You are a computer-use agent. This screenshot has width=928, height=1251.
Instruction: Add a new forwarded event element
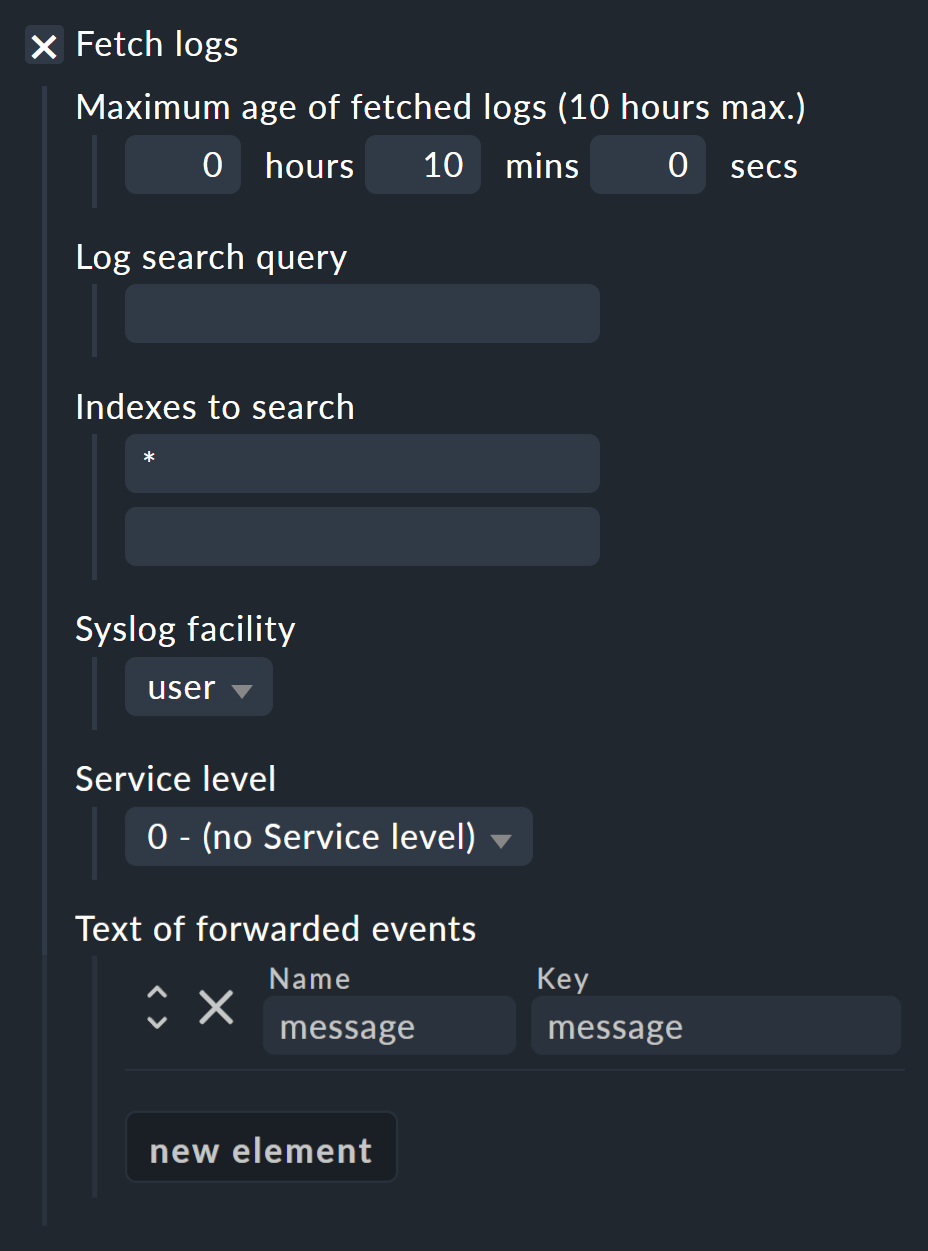click(260, 1147)
